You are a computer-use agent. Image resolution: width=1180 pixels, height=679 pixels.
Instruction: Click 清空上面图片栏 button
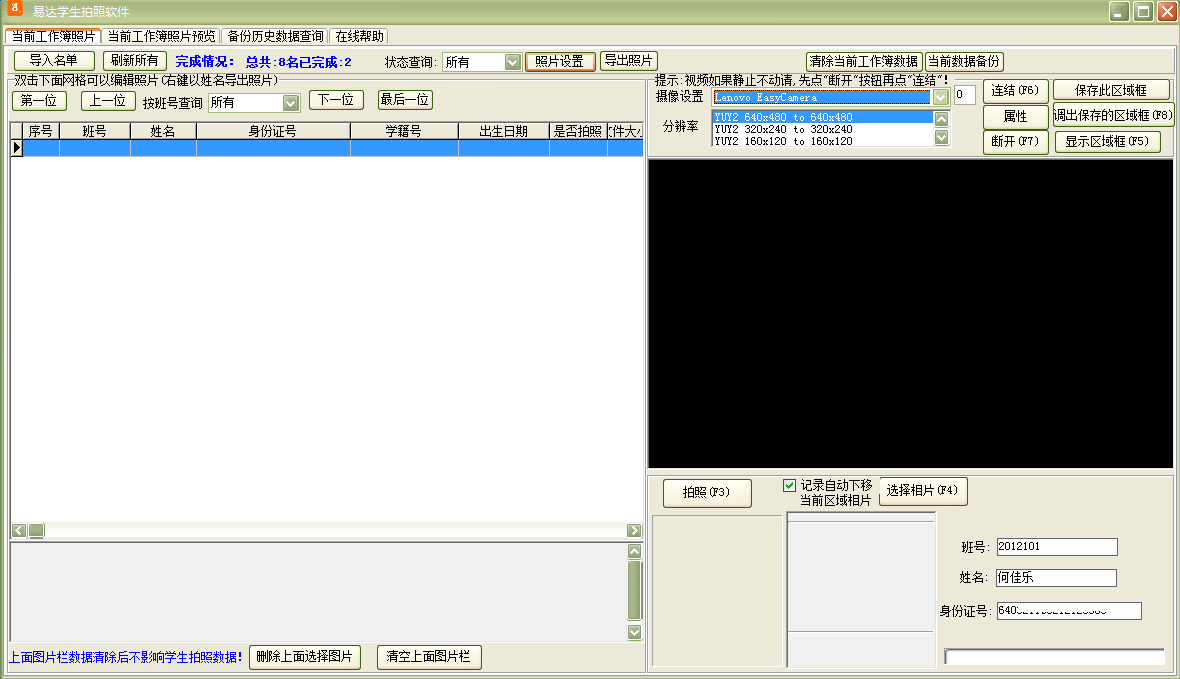tap(428, 657)
